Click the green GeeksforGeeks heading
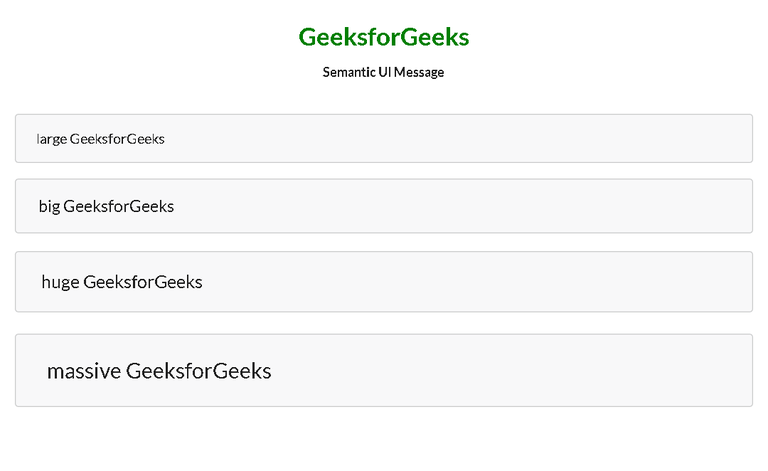The image size is (768, 471). pos(384,37)
